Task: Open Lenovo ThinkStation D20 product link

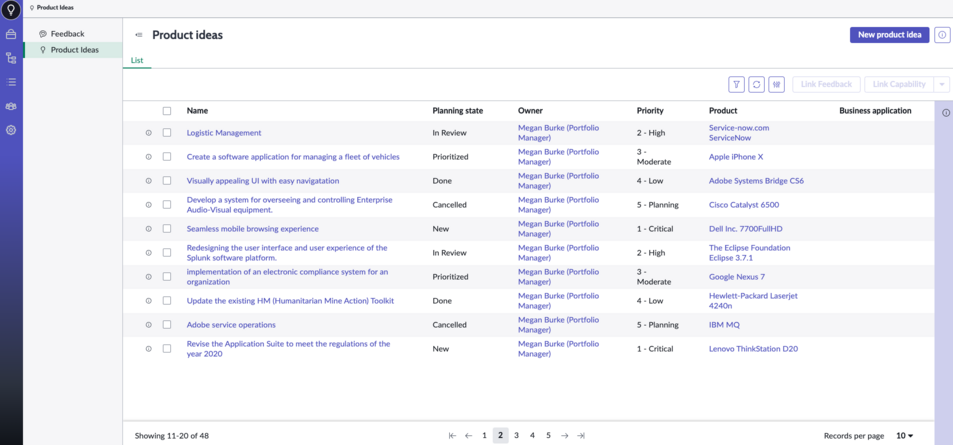Action: pos(753,349)
